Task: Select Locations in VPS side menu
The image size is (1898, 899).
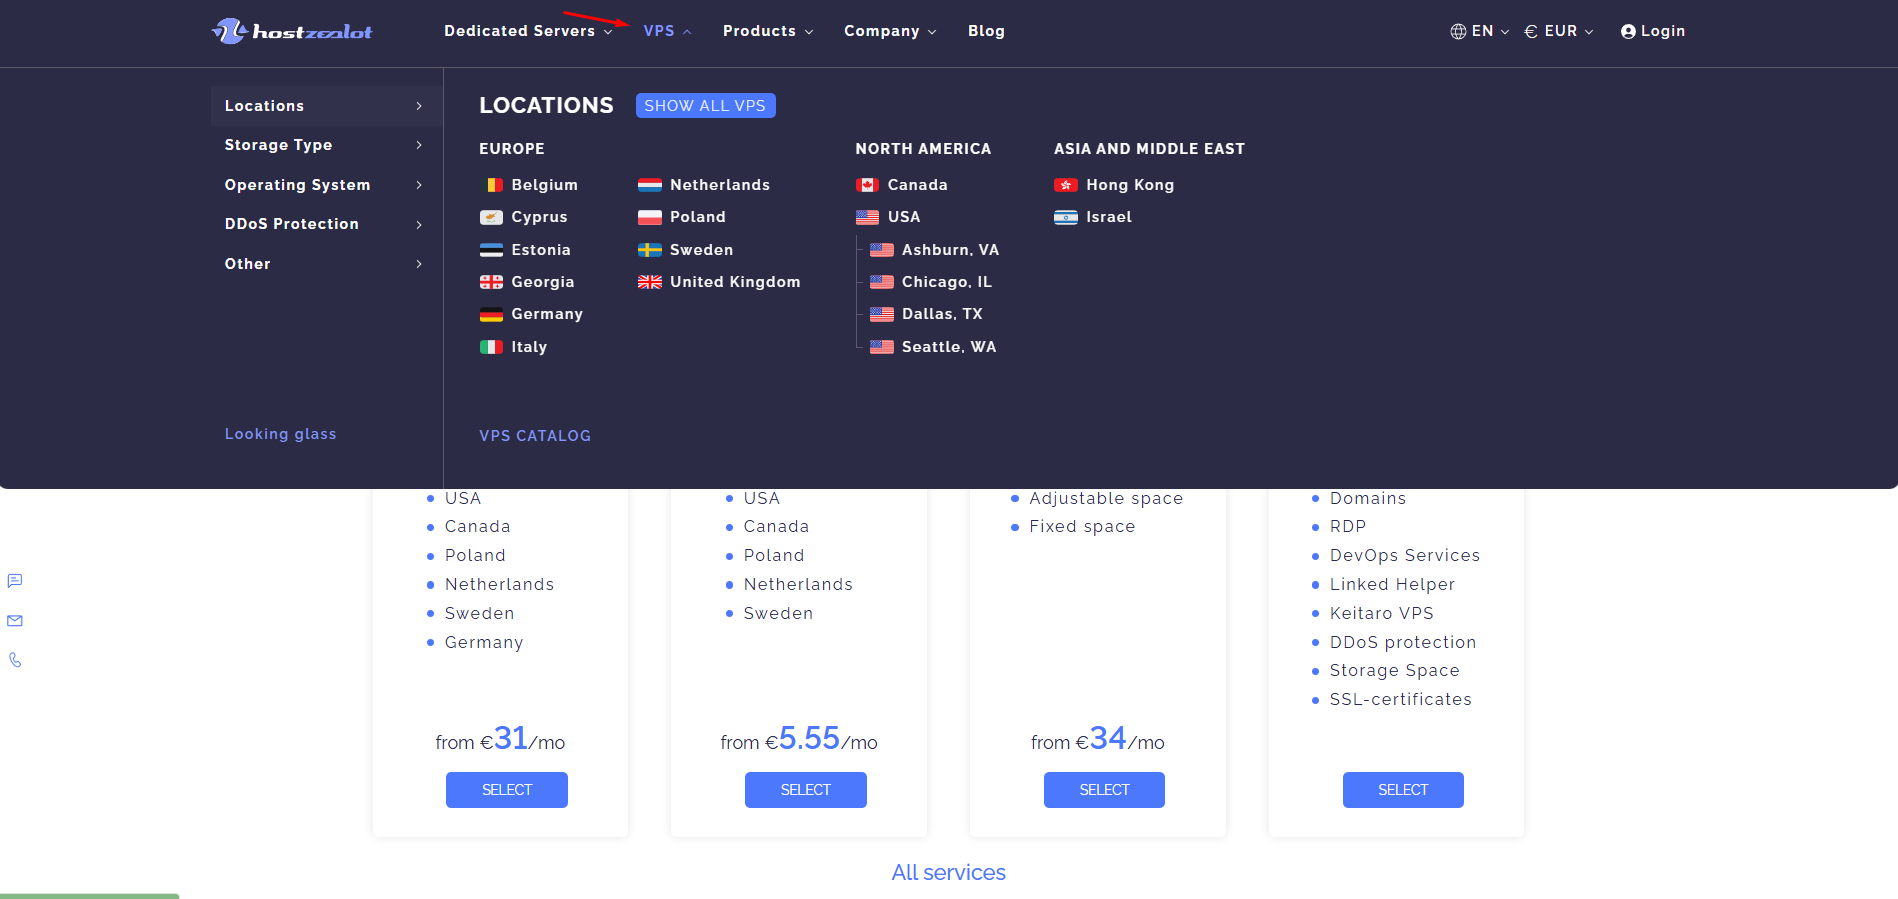Action: (x=326, y=106)
